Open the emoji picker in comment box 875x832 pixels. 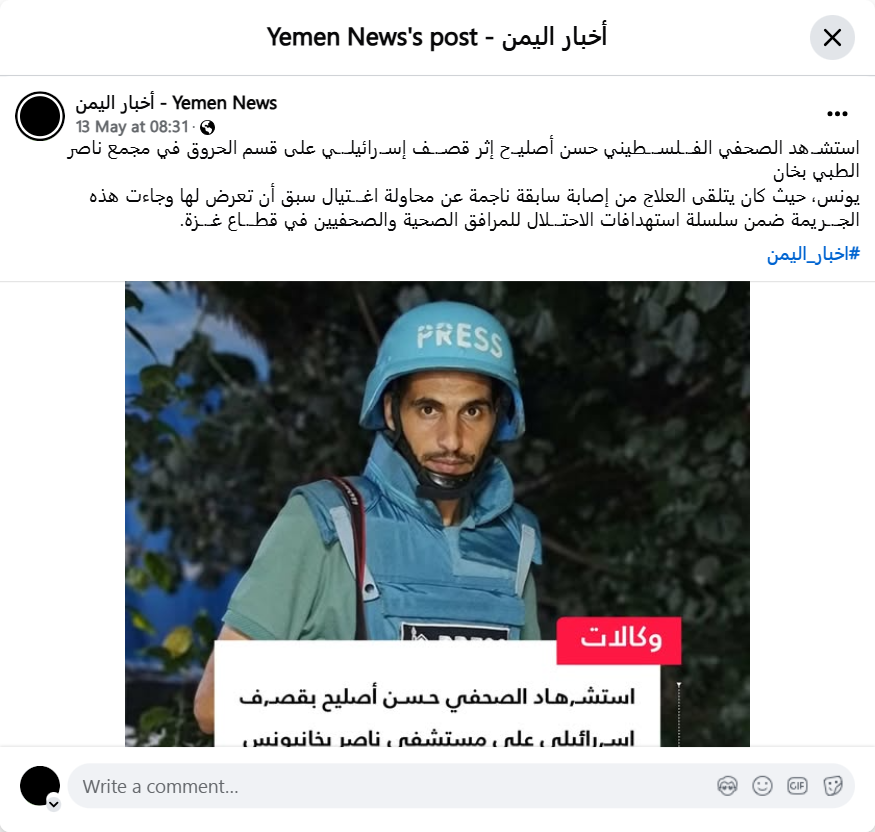pos(762,786)
